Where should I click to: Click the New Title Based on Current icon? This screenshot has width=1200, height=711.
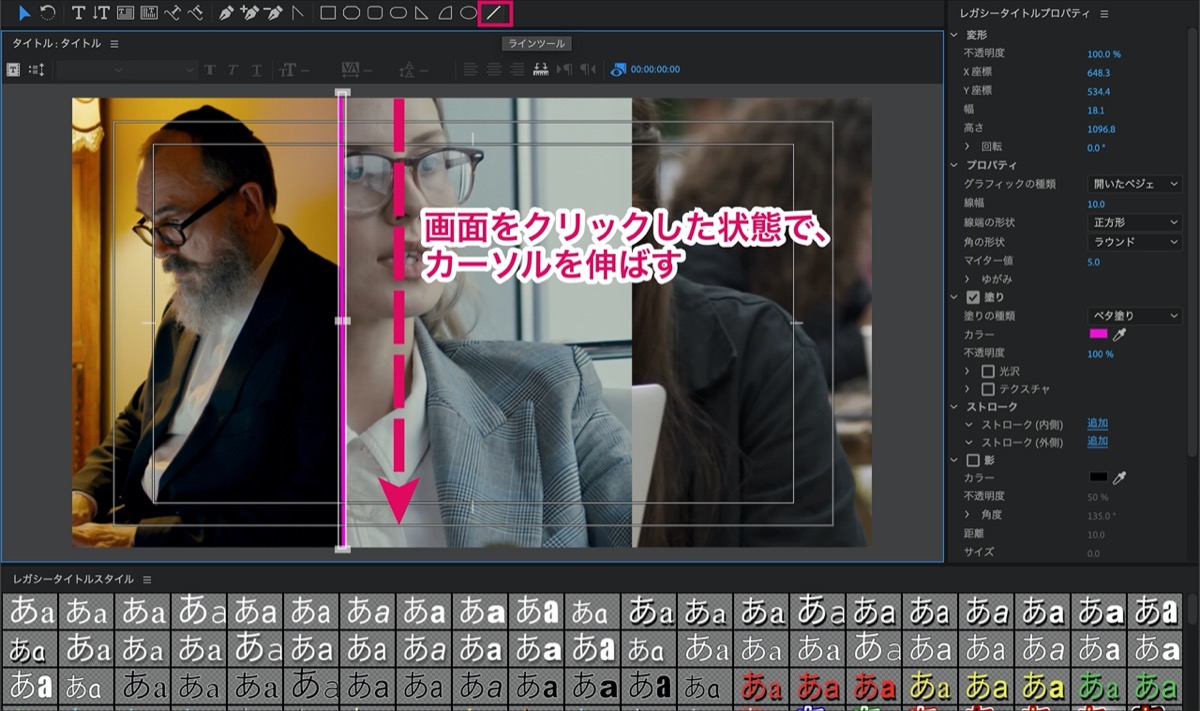click(14, 69)
